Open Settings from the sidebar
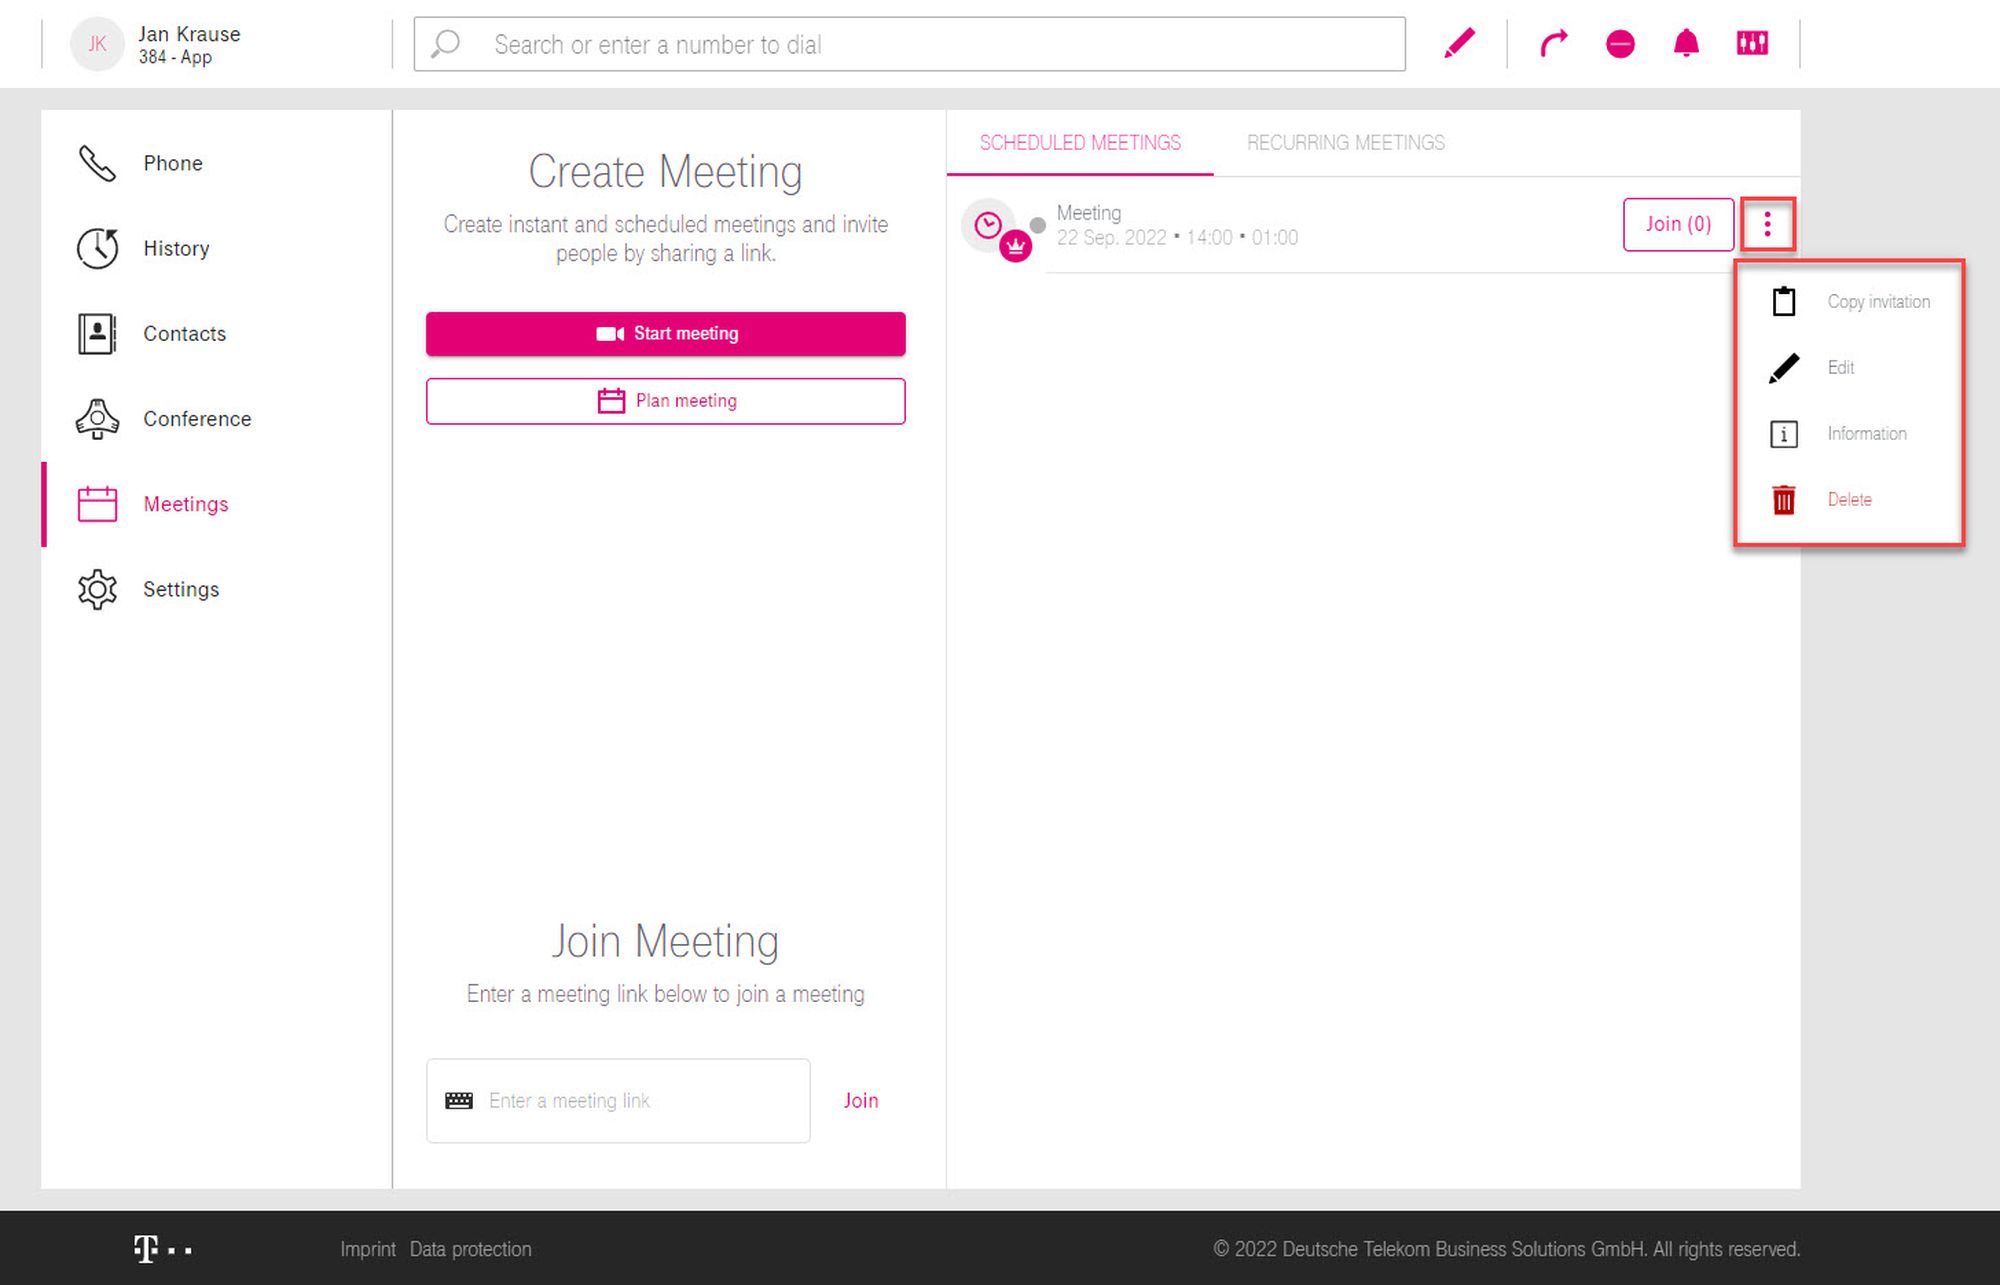2000x1285 pixels. pos(180,589)
